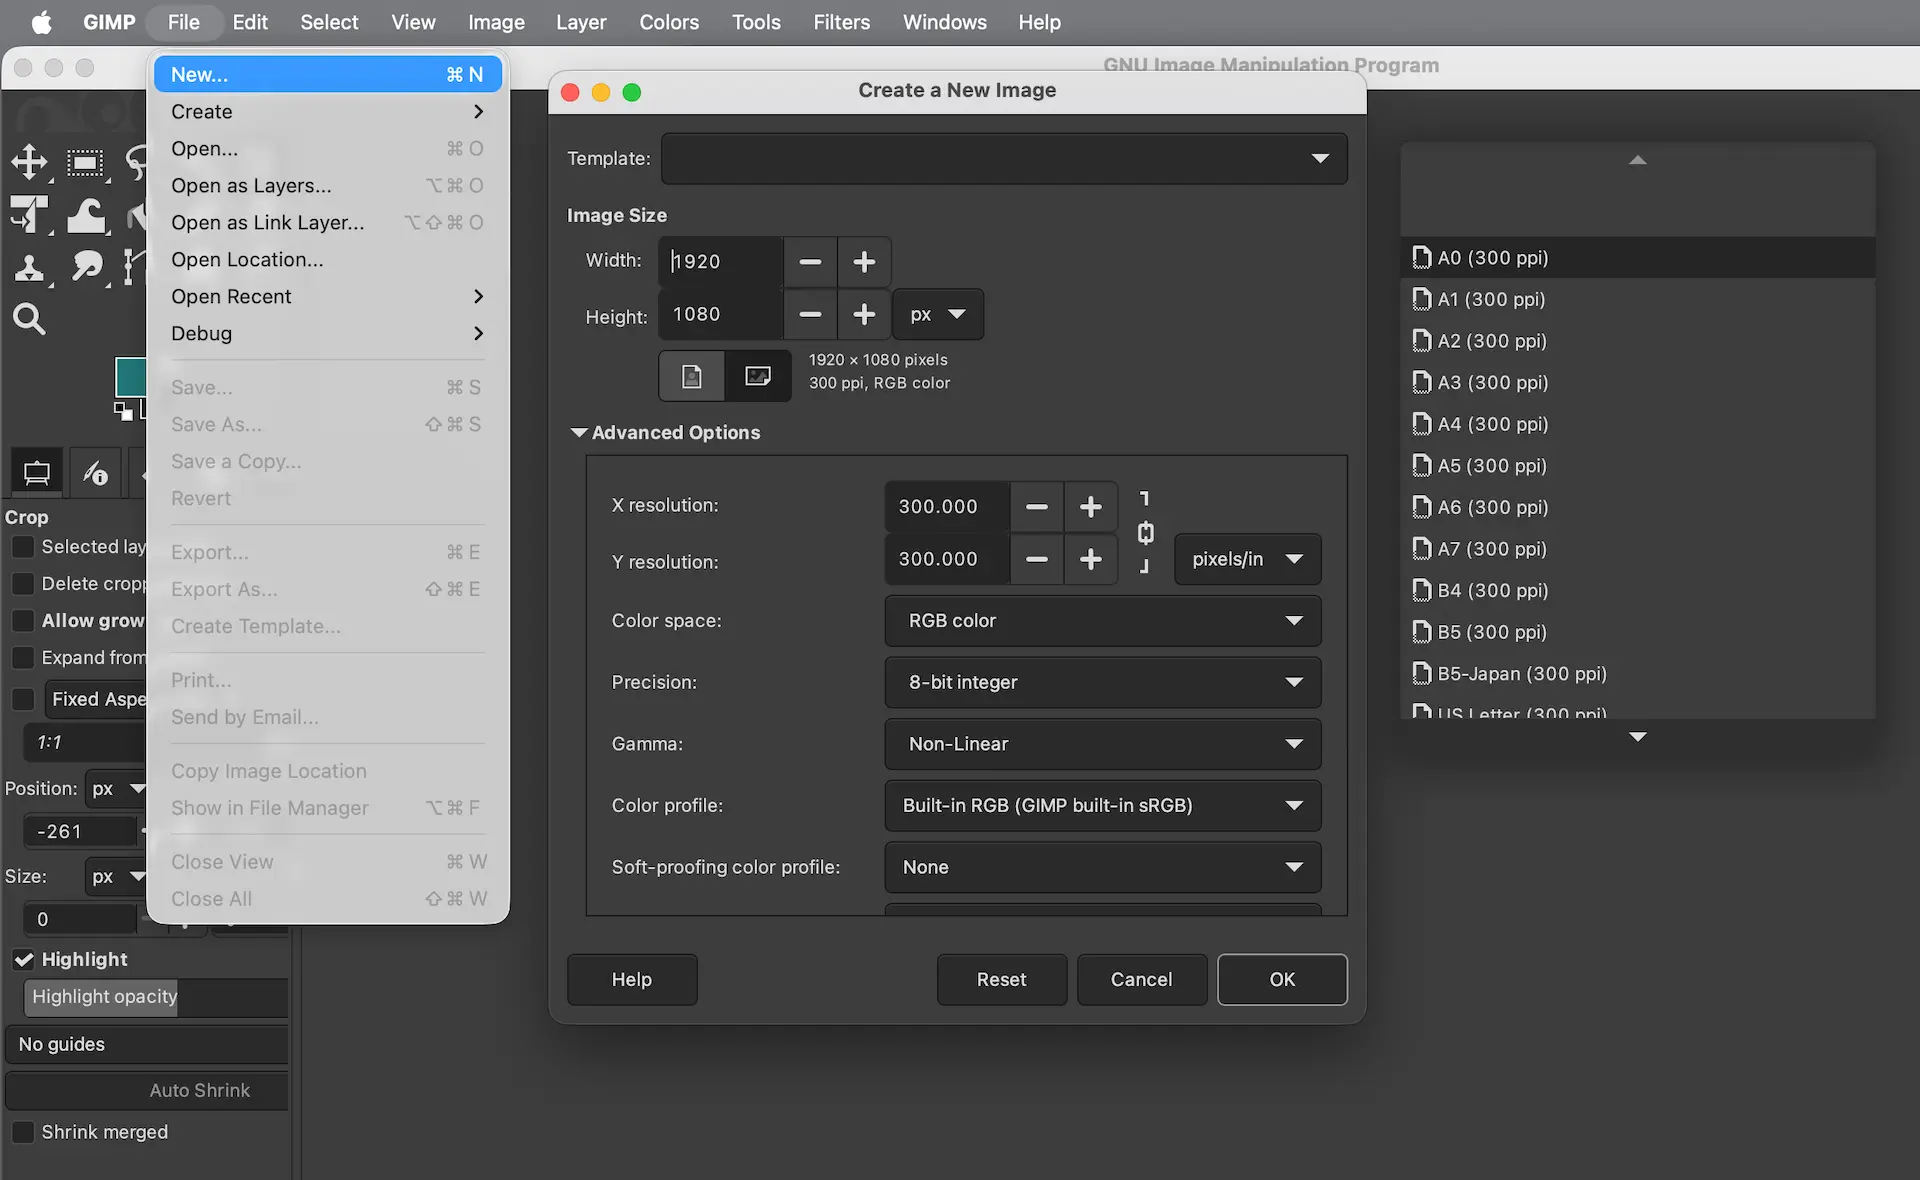Decrease X resolution with minus button
The image size is (1920, 1180).
1037,507
